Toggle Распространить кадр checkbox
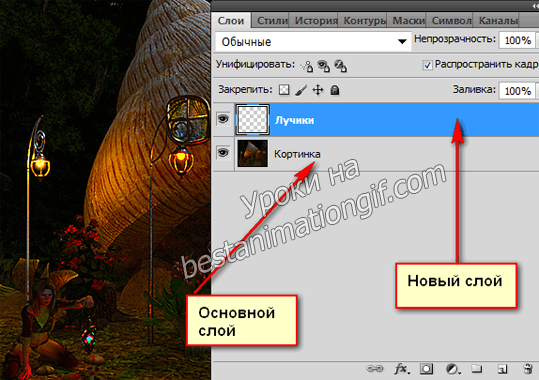This screenshot has height=380, width=539. [427, 65]
